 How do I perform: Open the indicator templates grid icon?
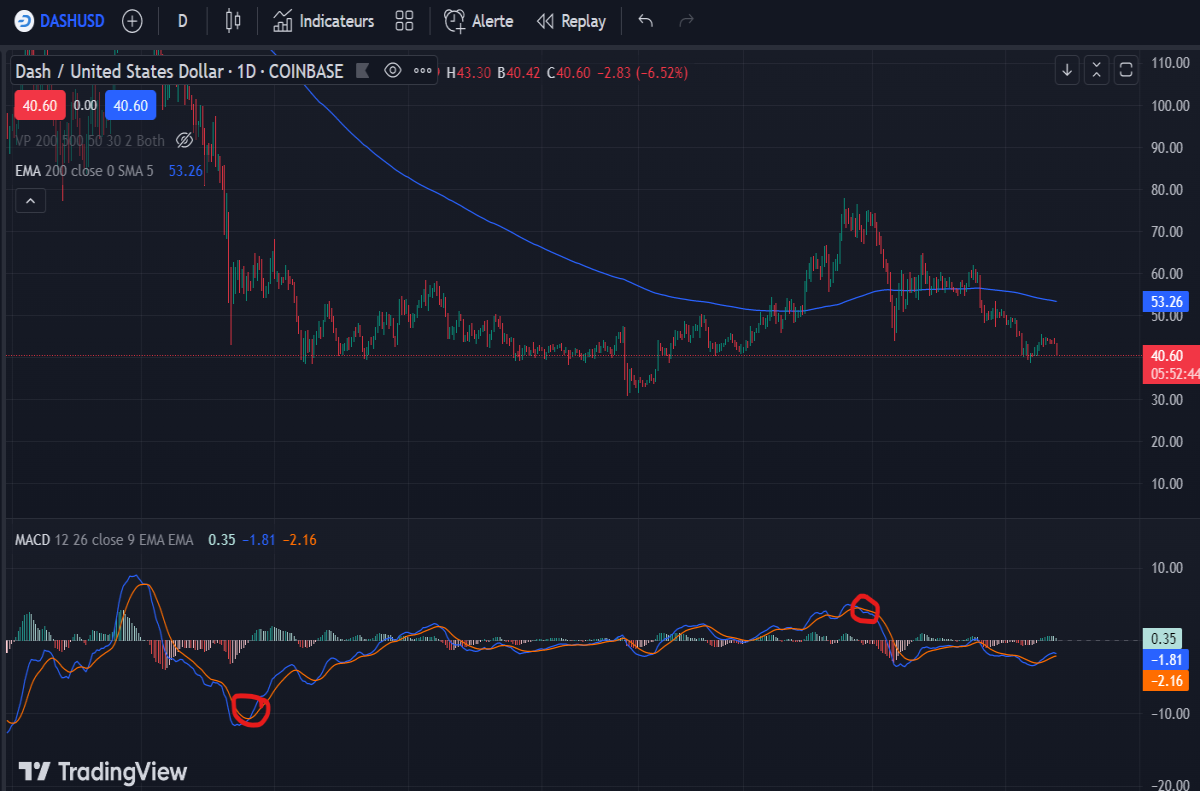[x=404, y=21]
